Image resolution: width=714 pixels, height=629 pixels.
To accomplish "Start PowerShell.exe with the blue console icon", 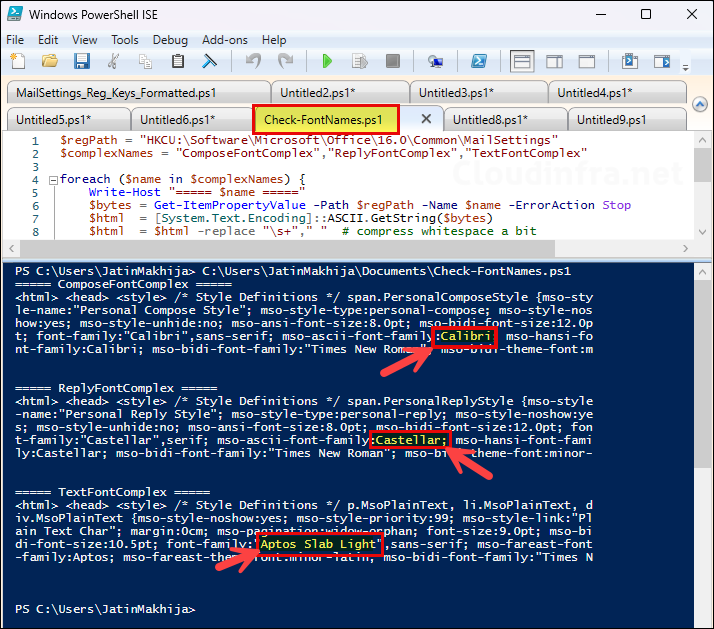I will coord(479,61).
